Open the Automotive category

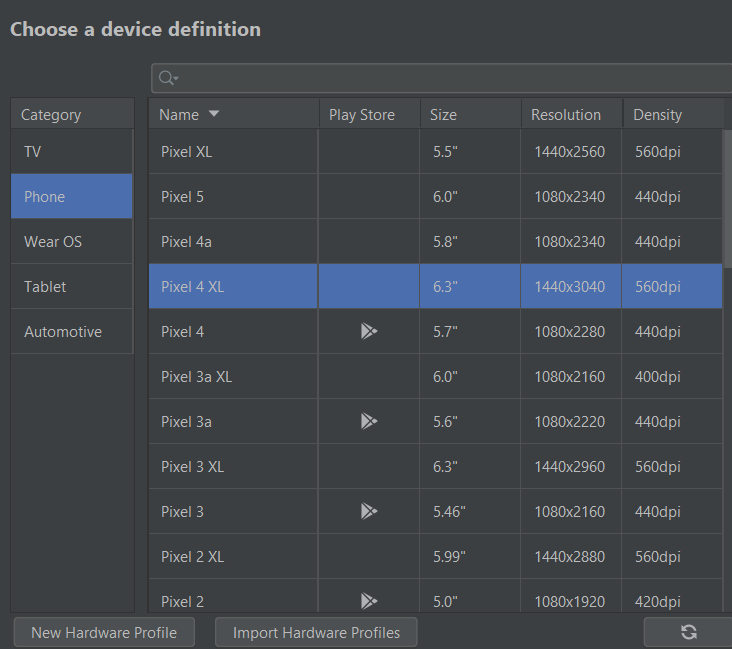coord(72,331)
